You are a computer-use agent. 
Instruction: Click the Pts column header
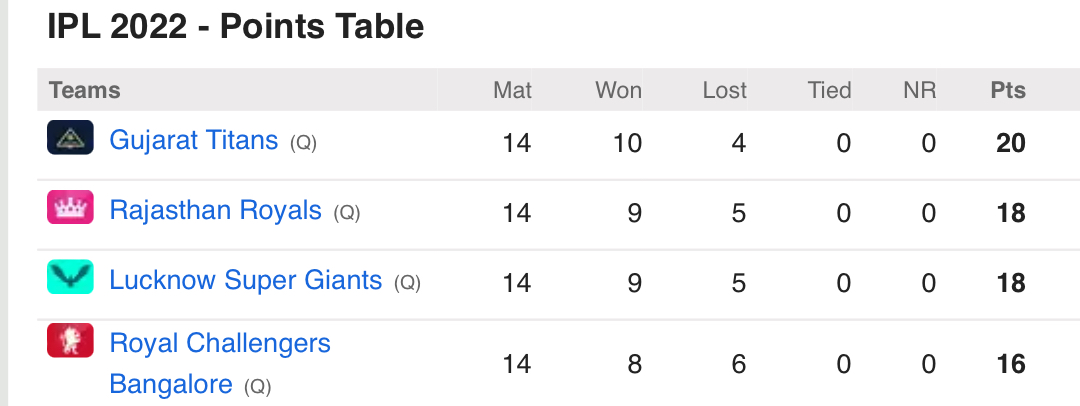click(1008, 90)
